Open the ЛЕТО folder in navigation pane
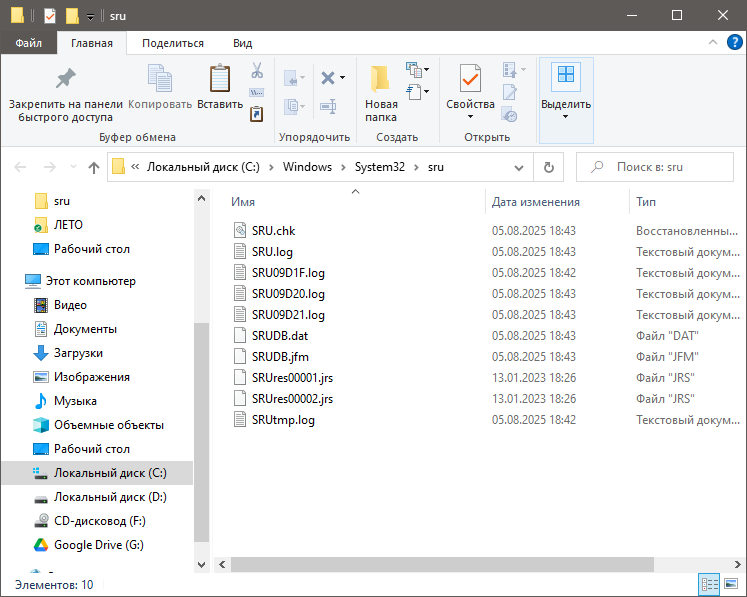The image size is (747, 597). click(x=68, y=225)
